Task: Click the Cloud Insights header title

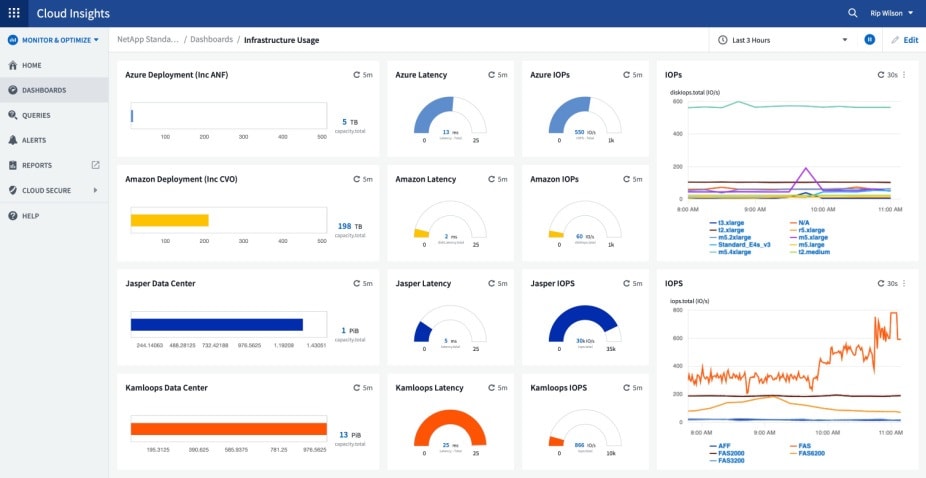Action: [73, 13]
